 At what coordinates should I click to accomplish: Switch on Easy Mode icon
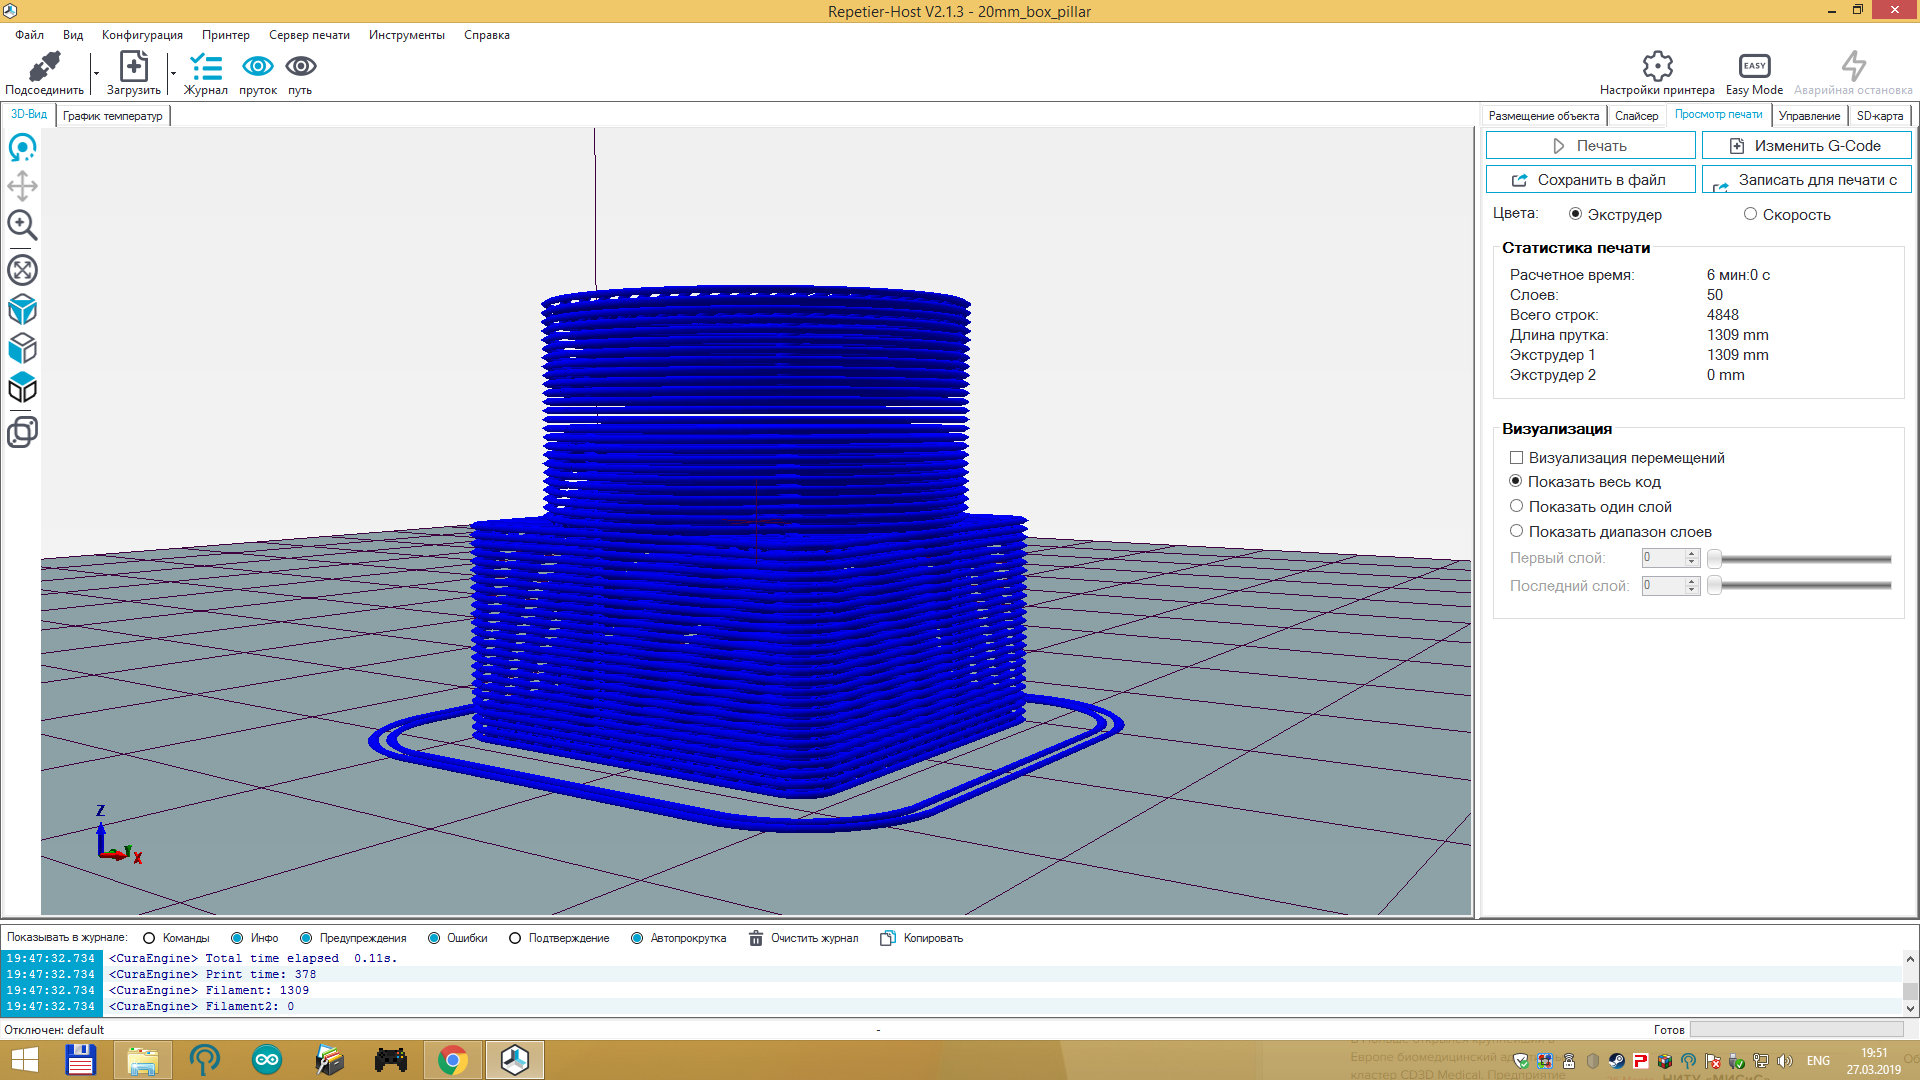point(1754,67)
